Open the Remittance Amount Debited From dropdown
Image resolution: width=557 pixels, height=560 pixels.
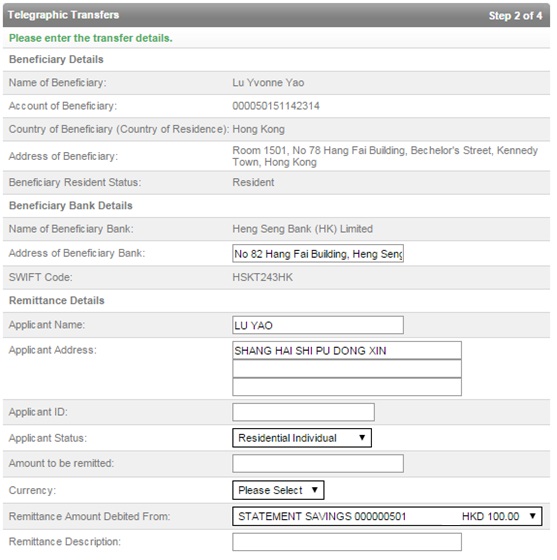coord(387,516)
